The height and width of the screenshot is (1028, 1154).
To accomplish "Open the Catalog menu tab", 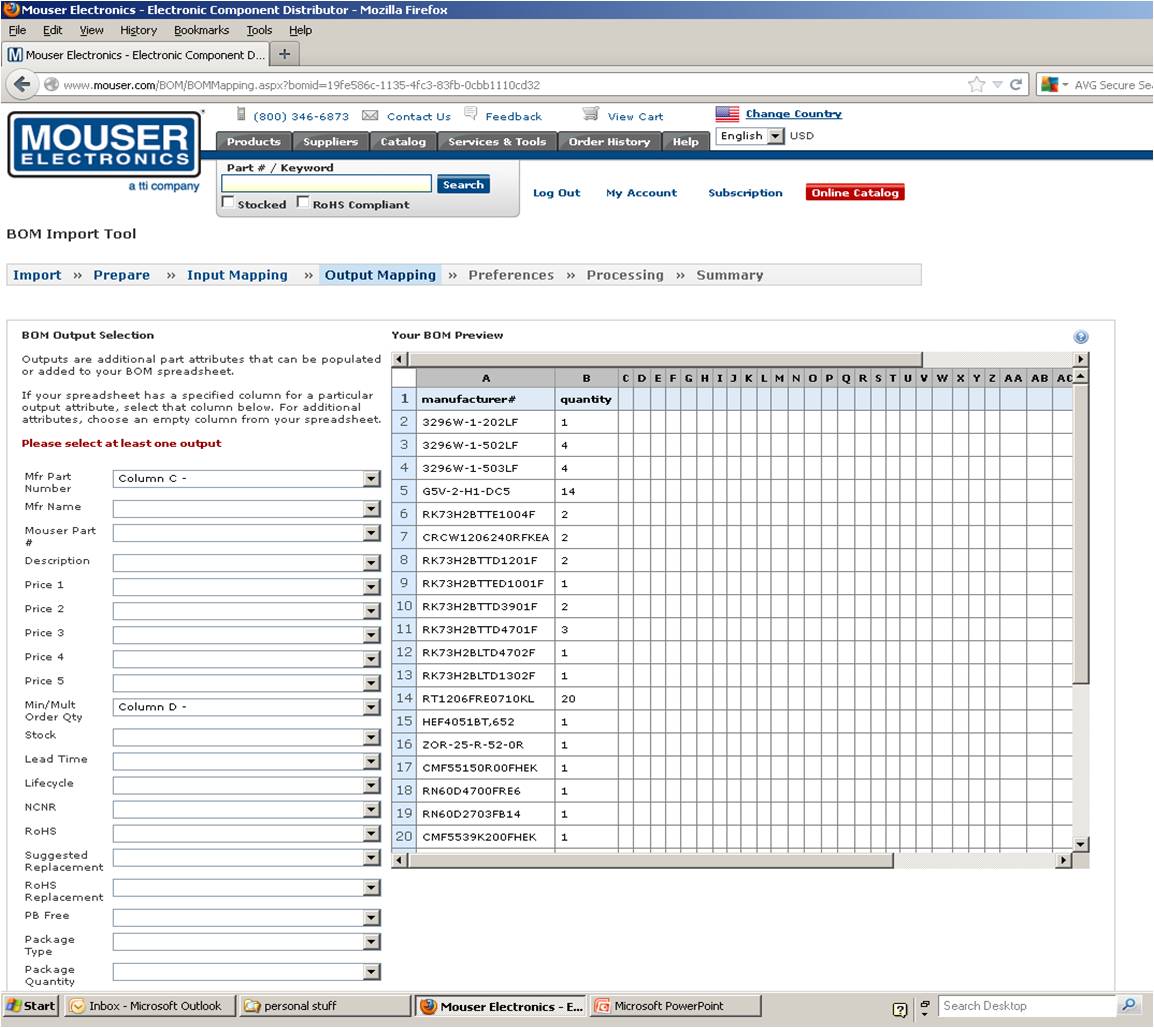I will tap(403, 141).
